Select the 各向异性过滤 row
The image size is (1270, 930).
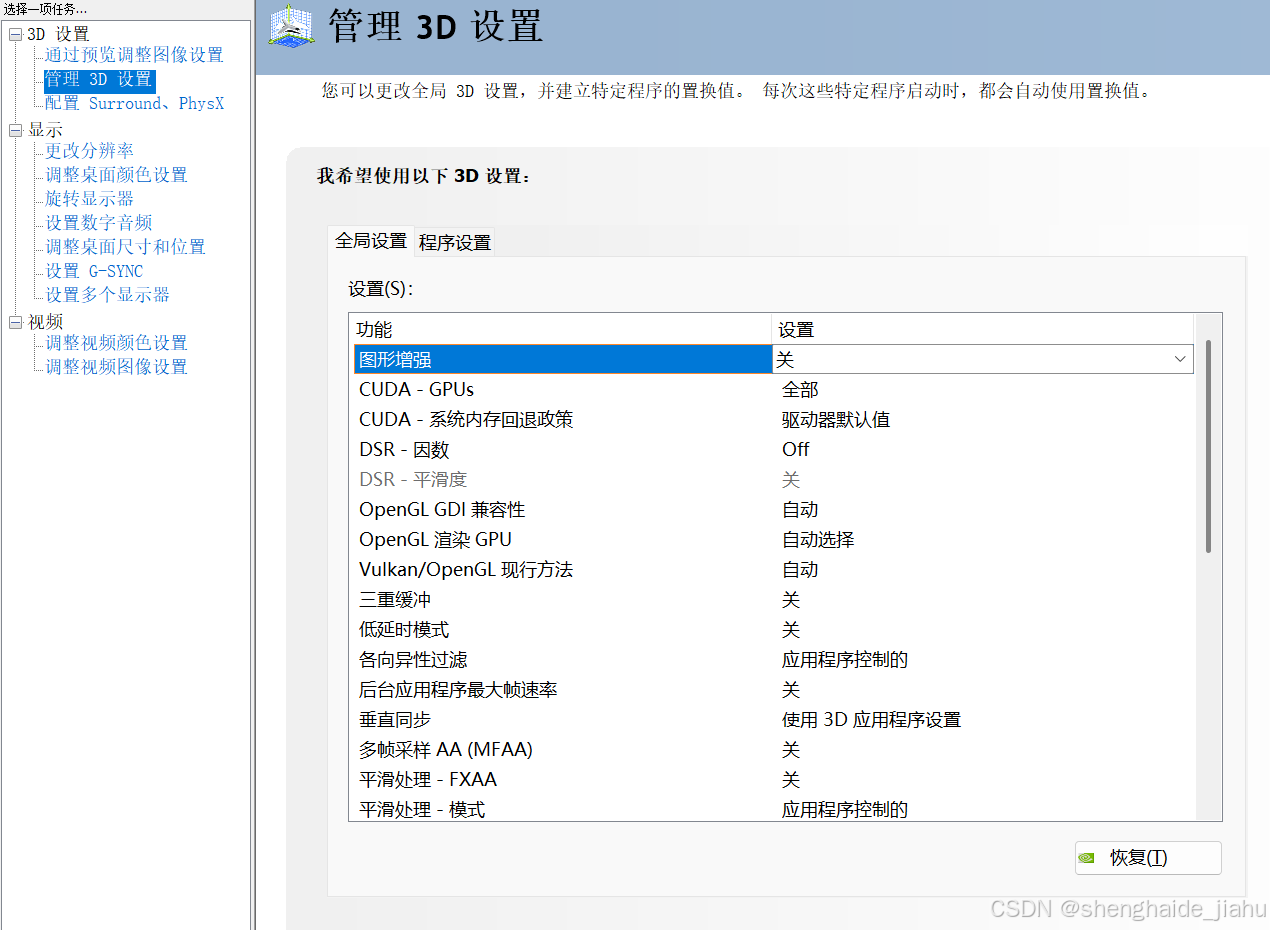tap(774, 659)
